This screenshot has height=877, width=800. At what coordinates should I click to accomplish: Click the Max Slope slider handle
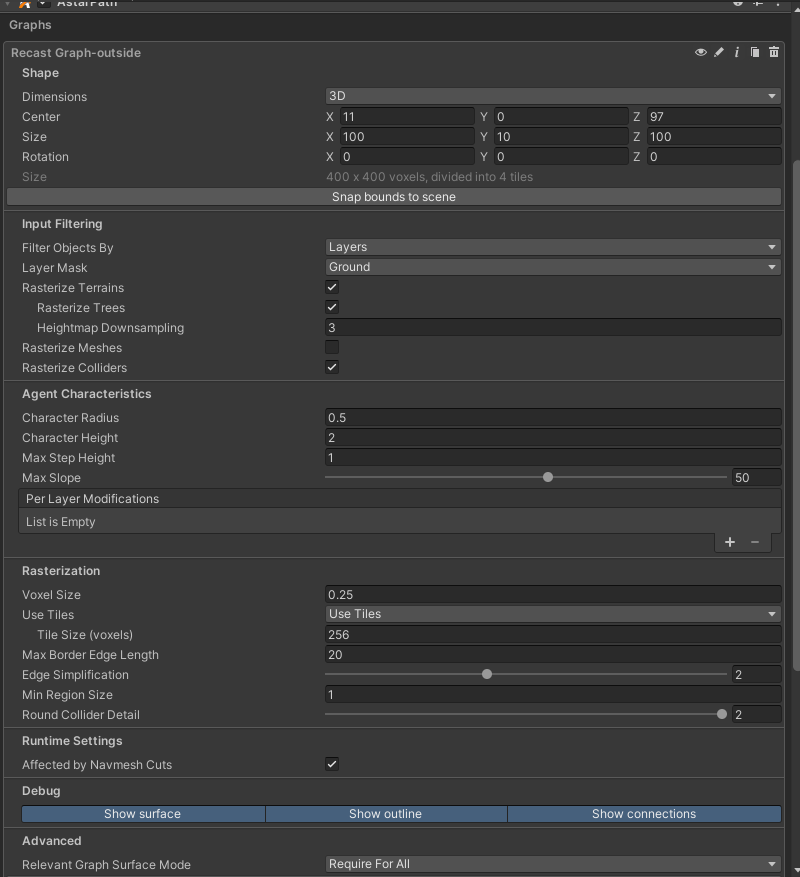click(x=548, y=477)
